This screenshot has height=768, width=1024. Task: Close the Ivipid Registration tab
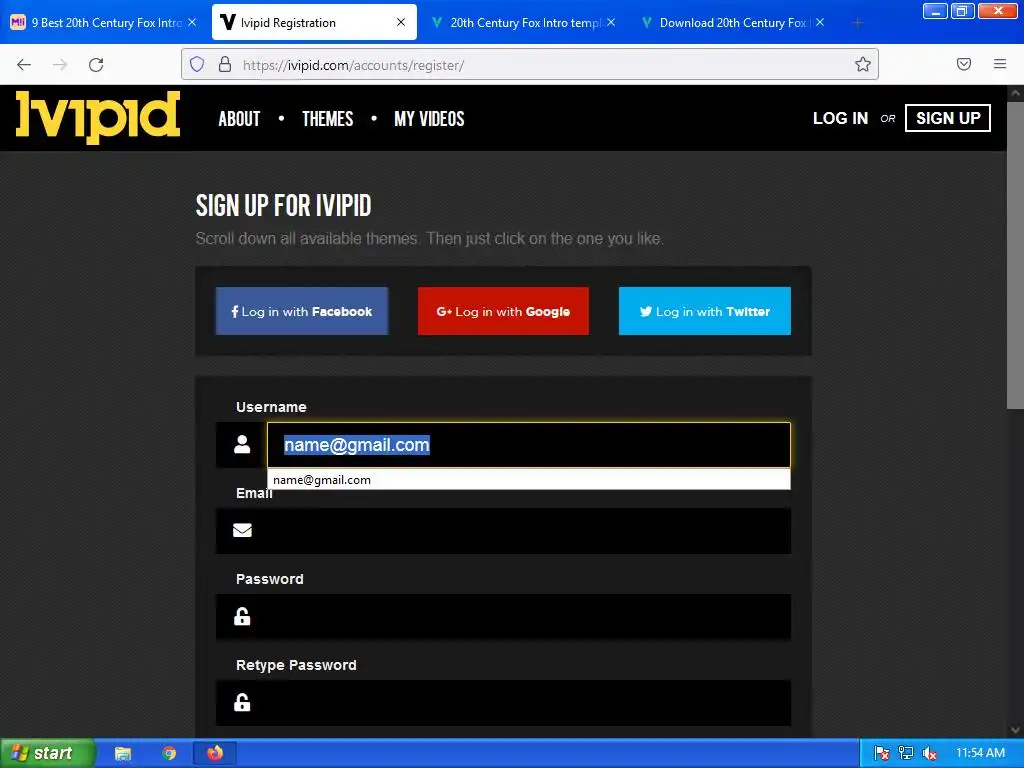point(401,22)
